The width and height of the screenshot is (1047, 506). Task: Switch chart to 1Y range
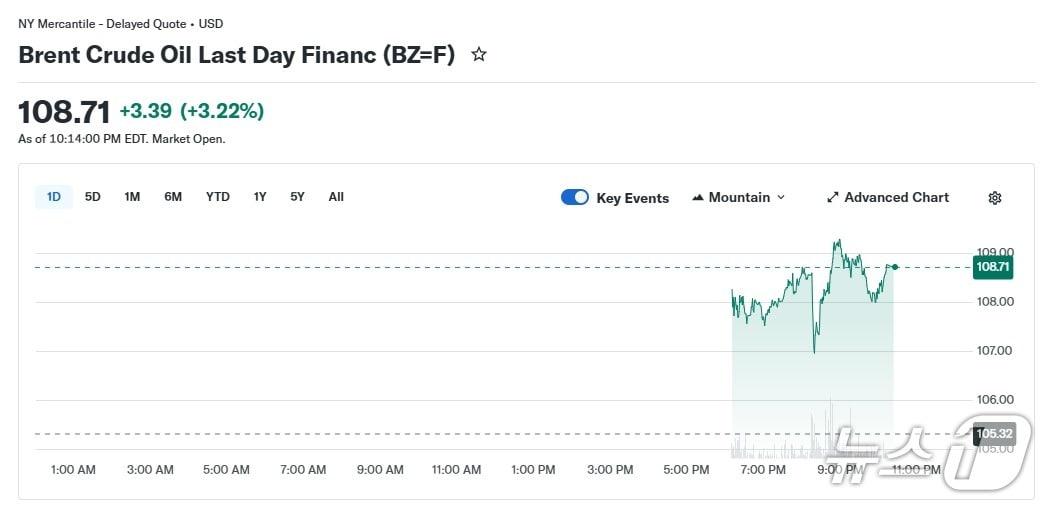tap(260, 197)
